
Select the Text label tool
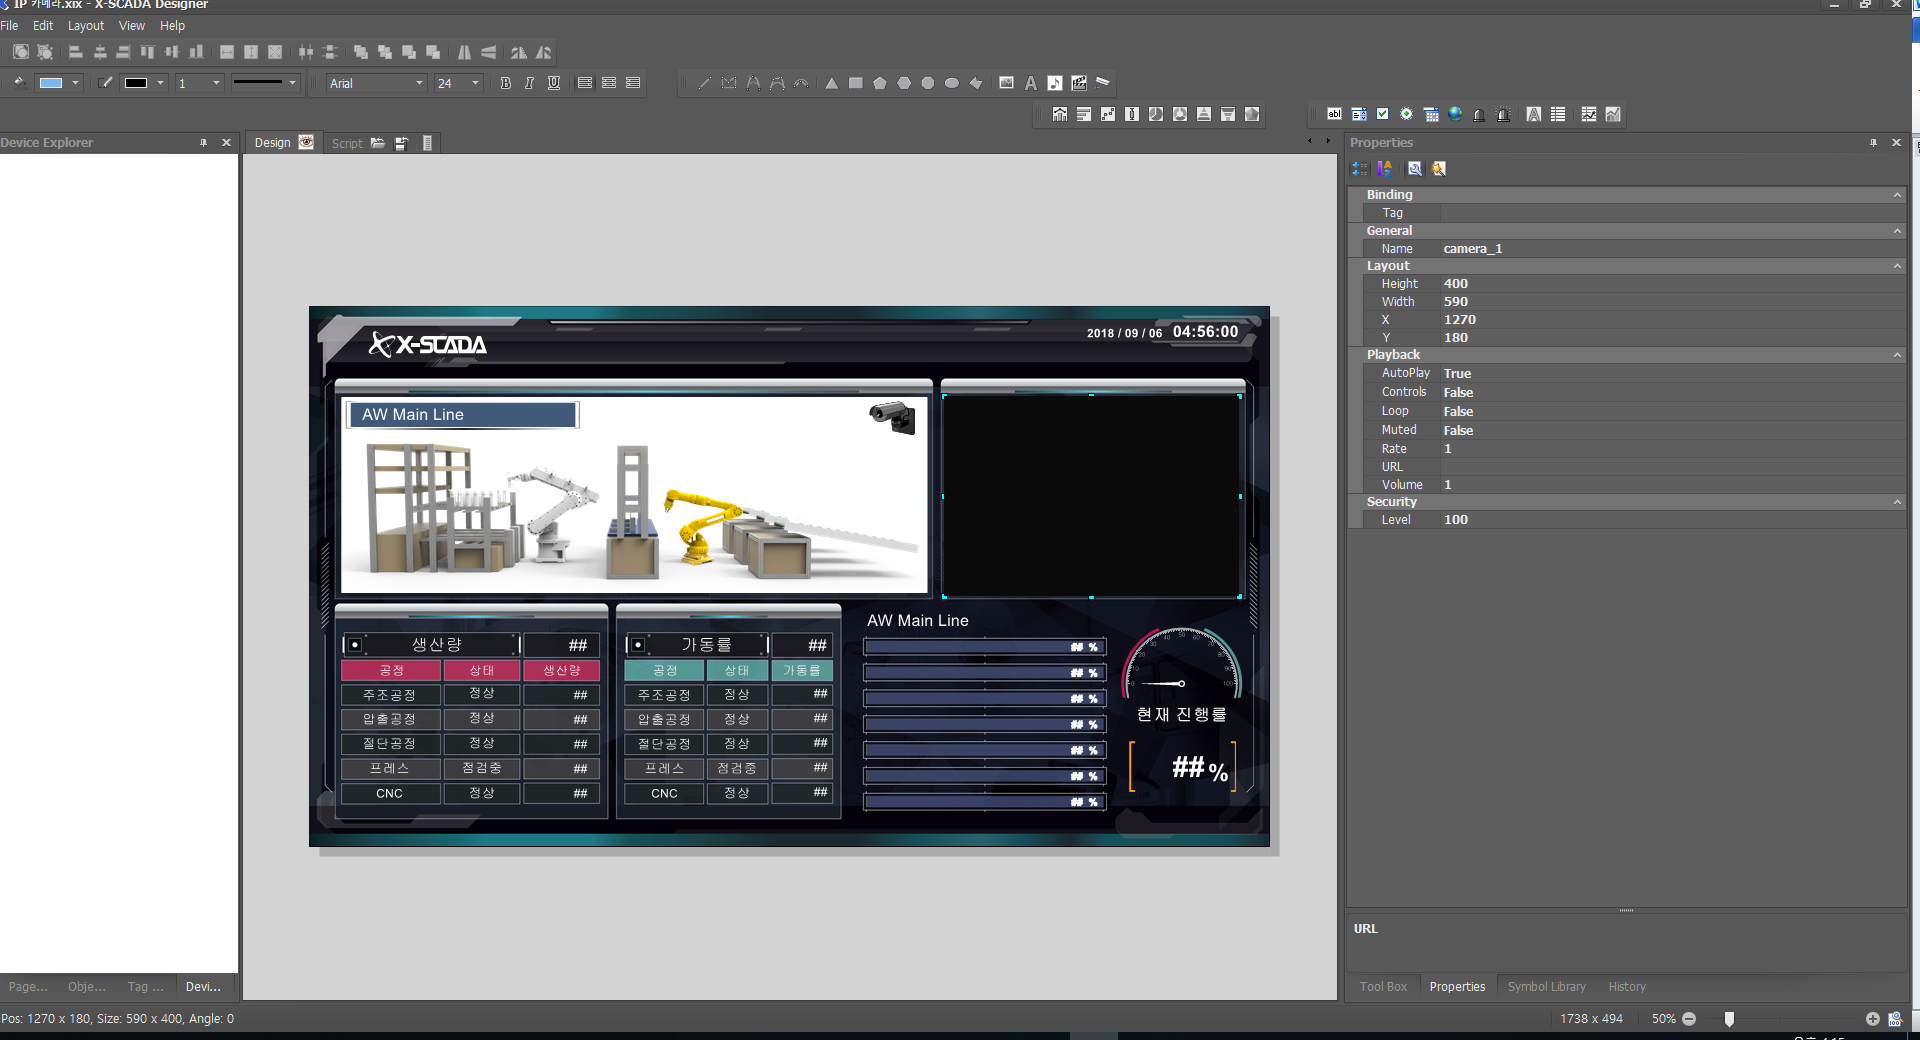click(x=1031, y=83)
